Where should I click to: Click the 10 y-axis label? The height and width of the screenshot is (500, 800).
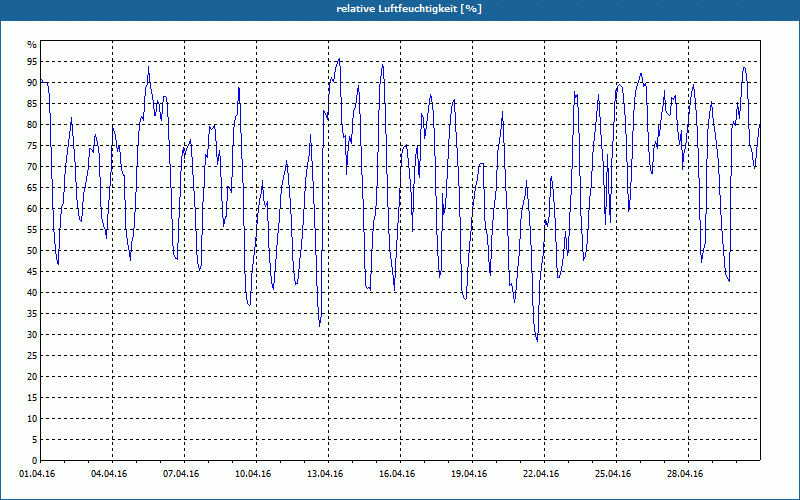[32, 419]
